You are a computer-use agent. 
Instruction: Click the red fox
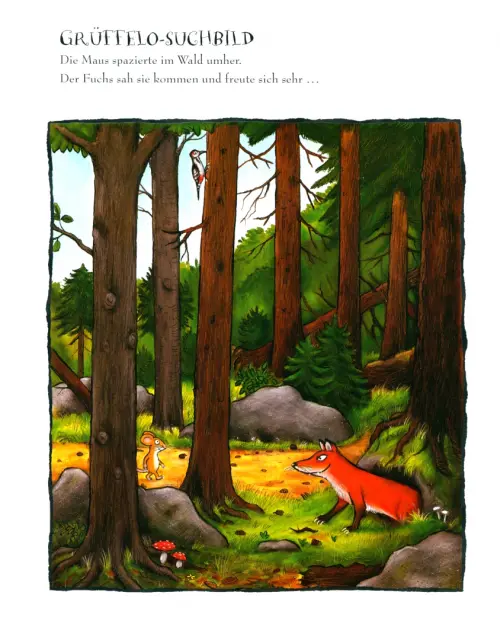click(x=356, y=486)
